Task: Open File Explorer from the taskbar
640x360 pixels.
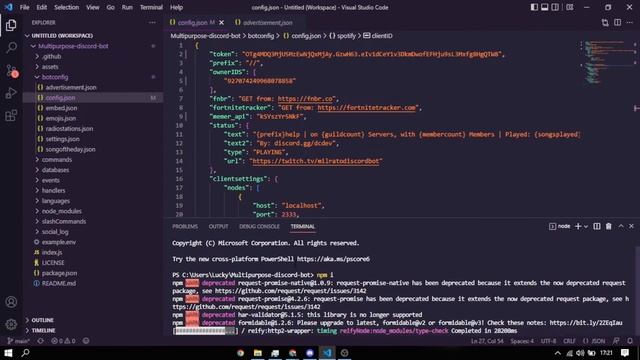Action: (x=258, y=353)
